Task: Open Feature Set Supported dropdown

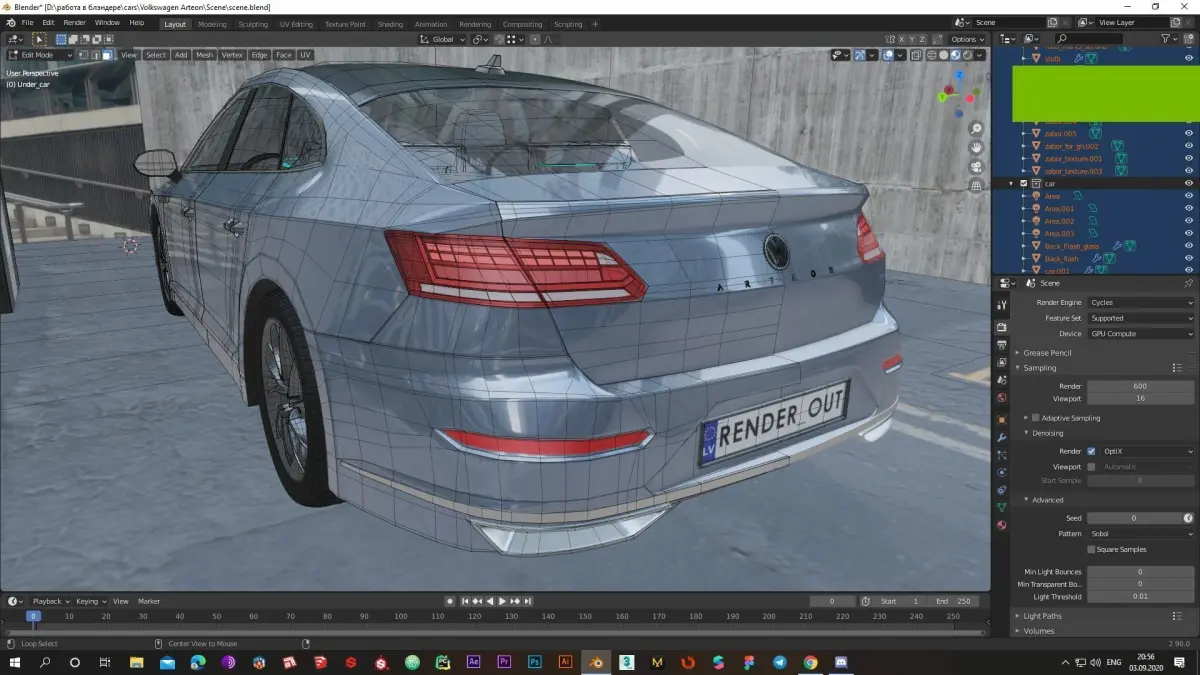Action: tap(1141, 318)
